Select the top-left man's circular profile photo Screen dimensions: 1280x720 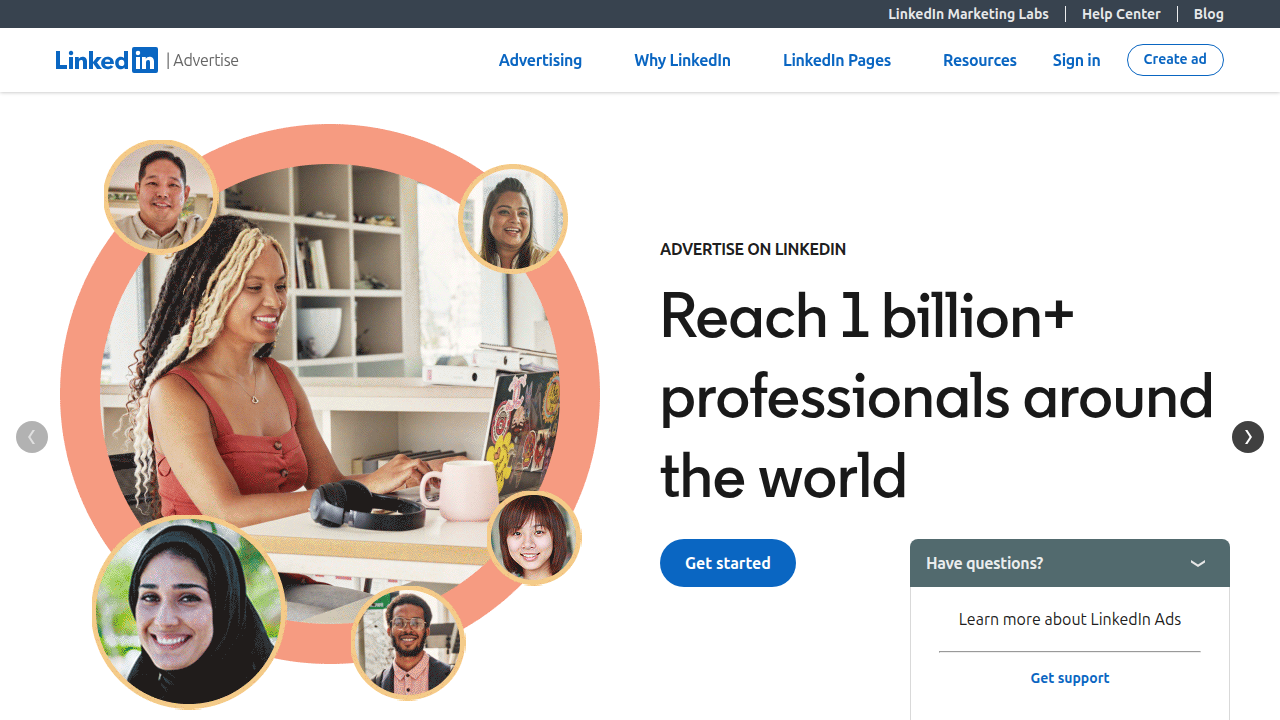[x=161, y=196]
